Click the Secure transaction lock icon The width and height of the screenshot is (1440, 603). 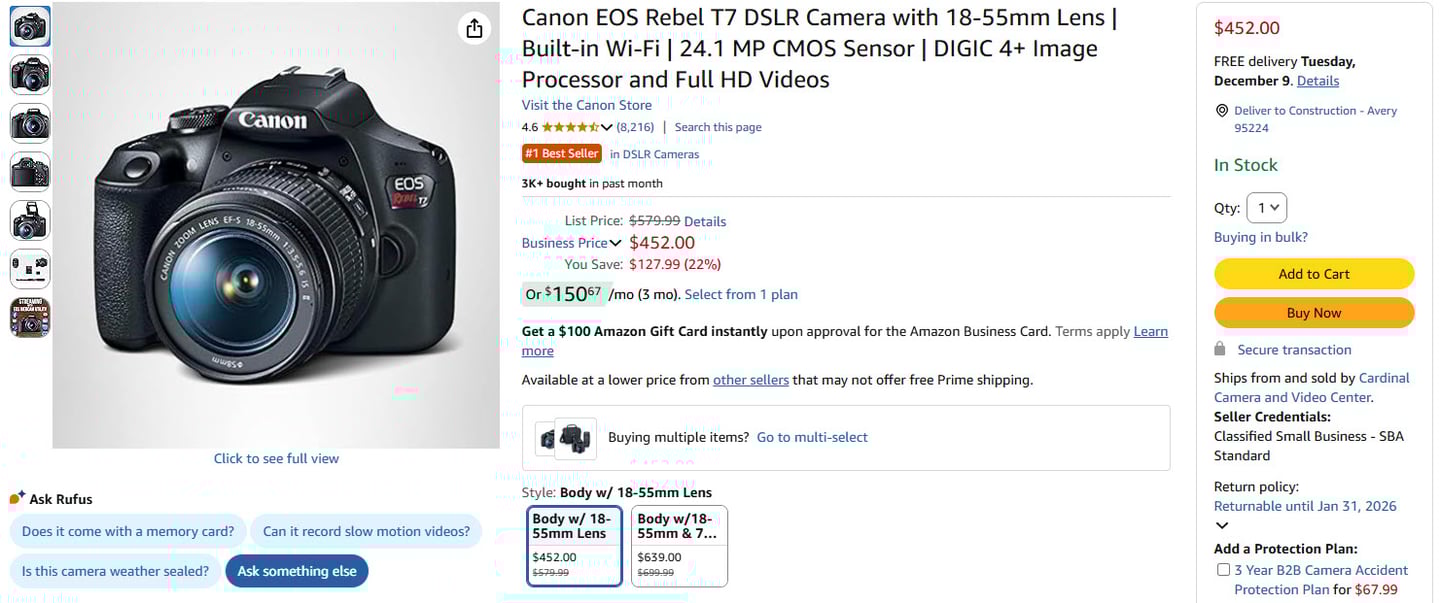tap(1220, 349)
